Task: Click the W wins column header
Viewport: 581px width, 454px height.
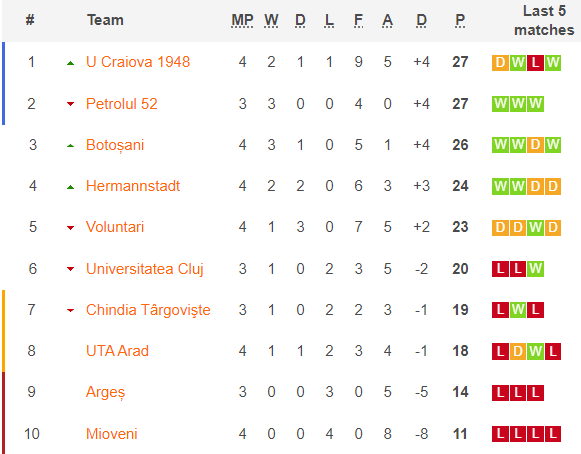Action: click(271, 20)
